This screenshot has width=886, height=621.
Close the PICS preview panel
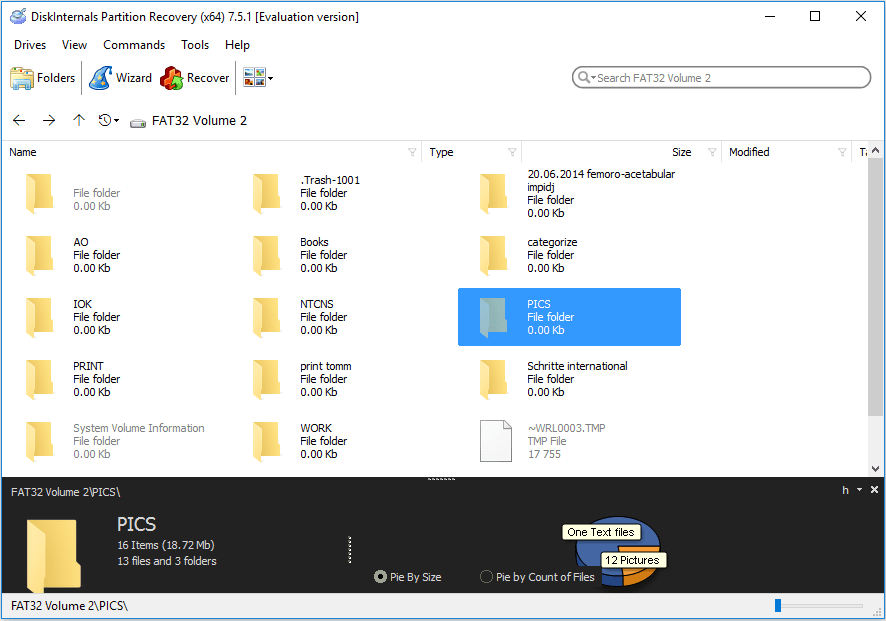click(x=874, y=490)
